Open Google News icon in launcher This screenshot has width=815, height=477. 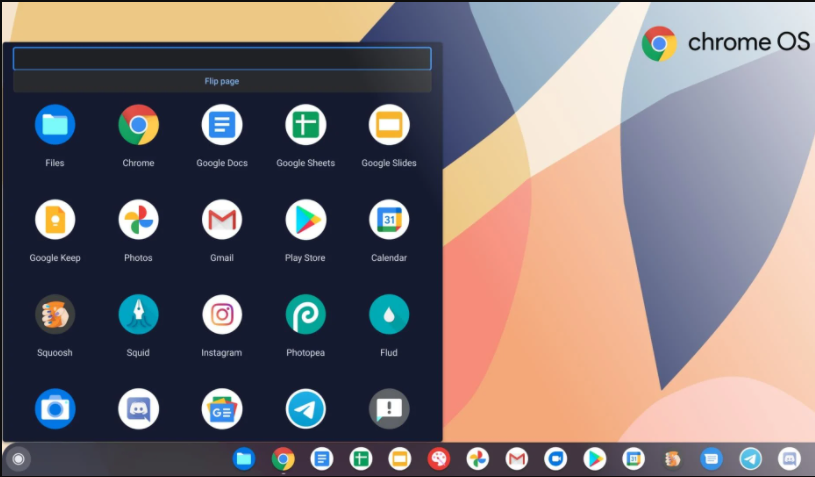[222, 409]
